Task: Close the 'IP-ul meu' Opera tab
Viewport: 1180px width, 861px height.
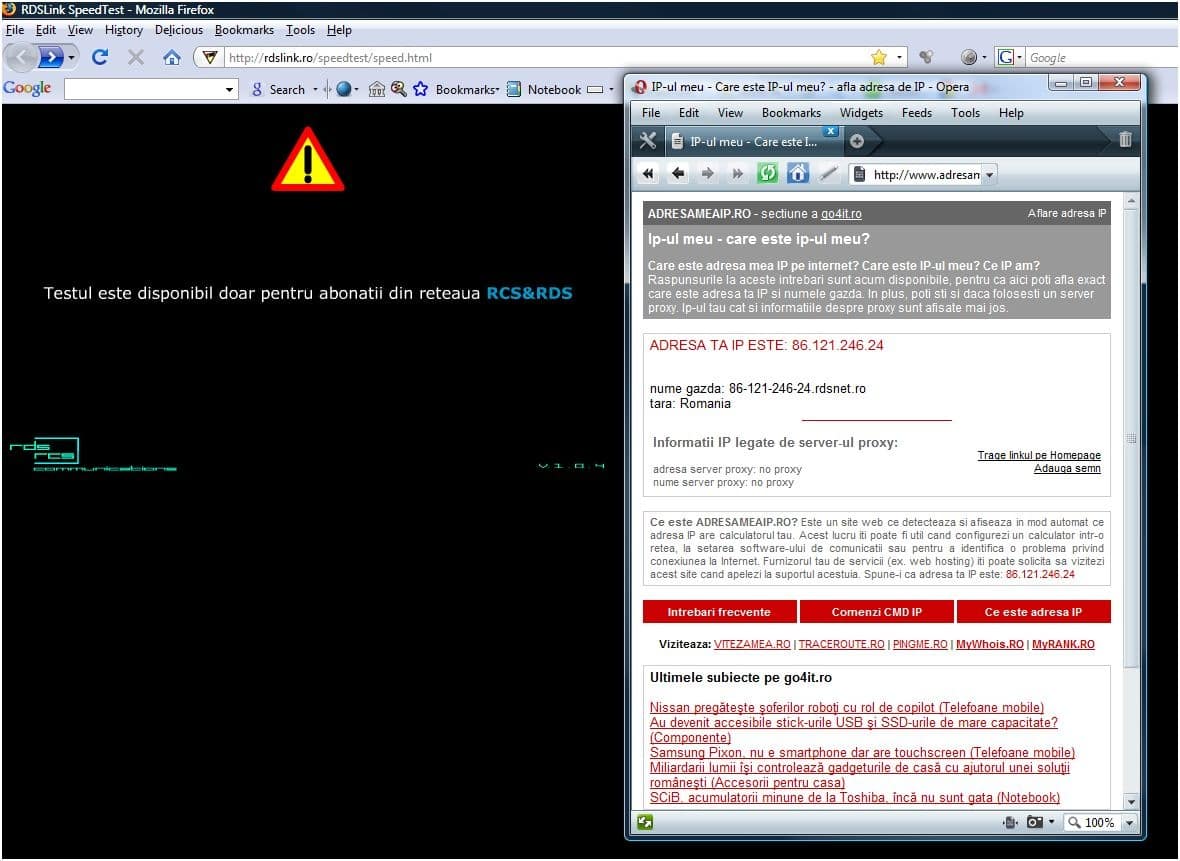Action: [x=830, y=131]
